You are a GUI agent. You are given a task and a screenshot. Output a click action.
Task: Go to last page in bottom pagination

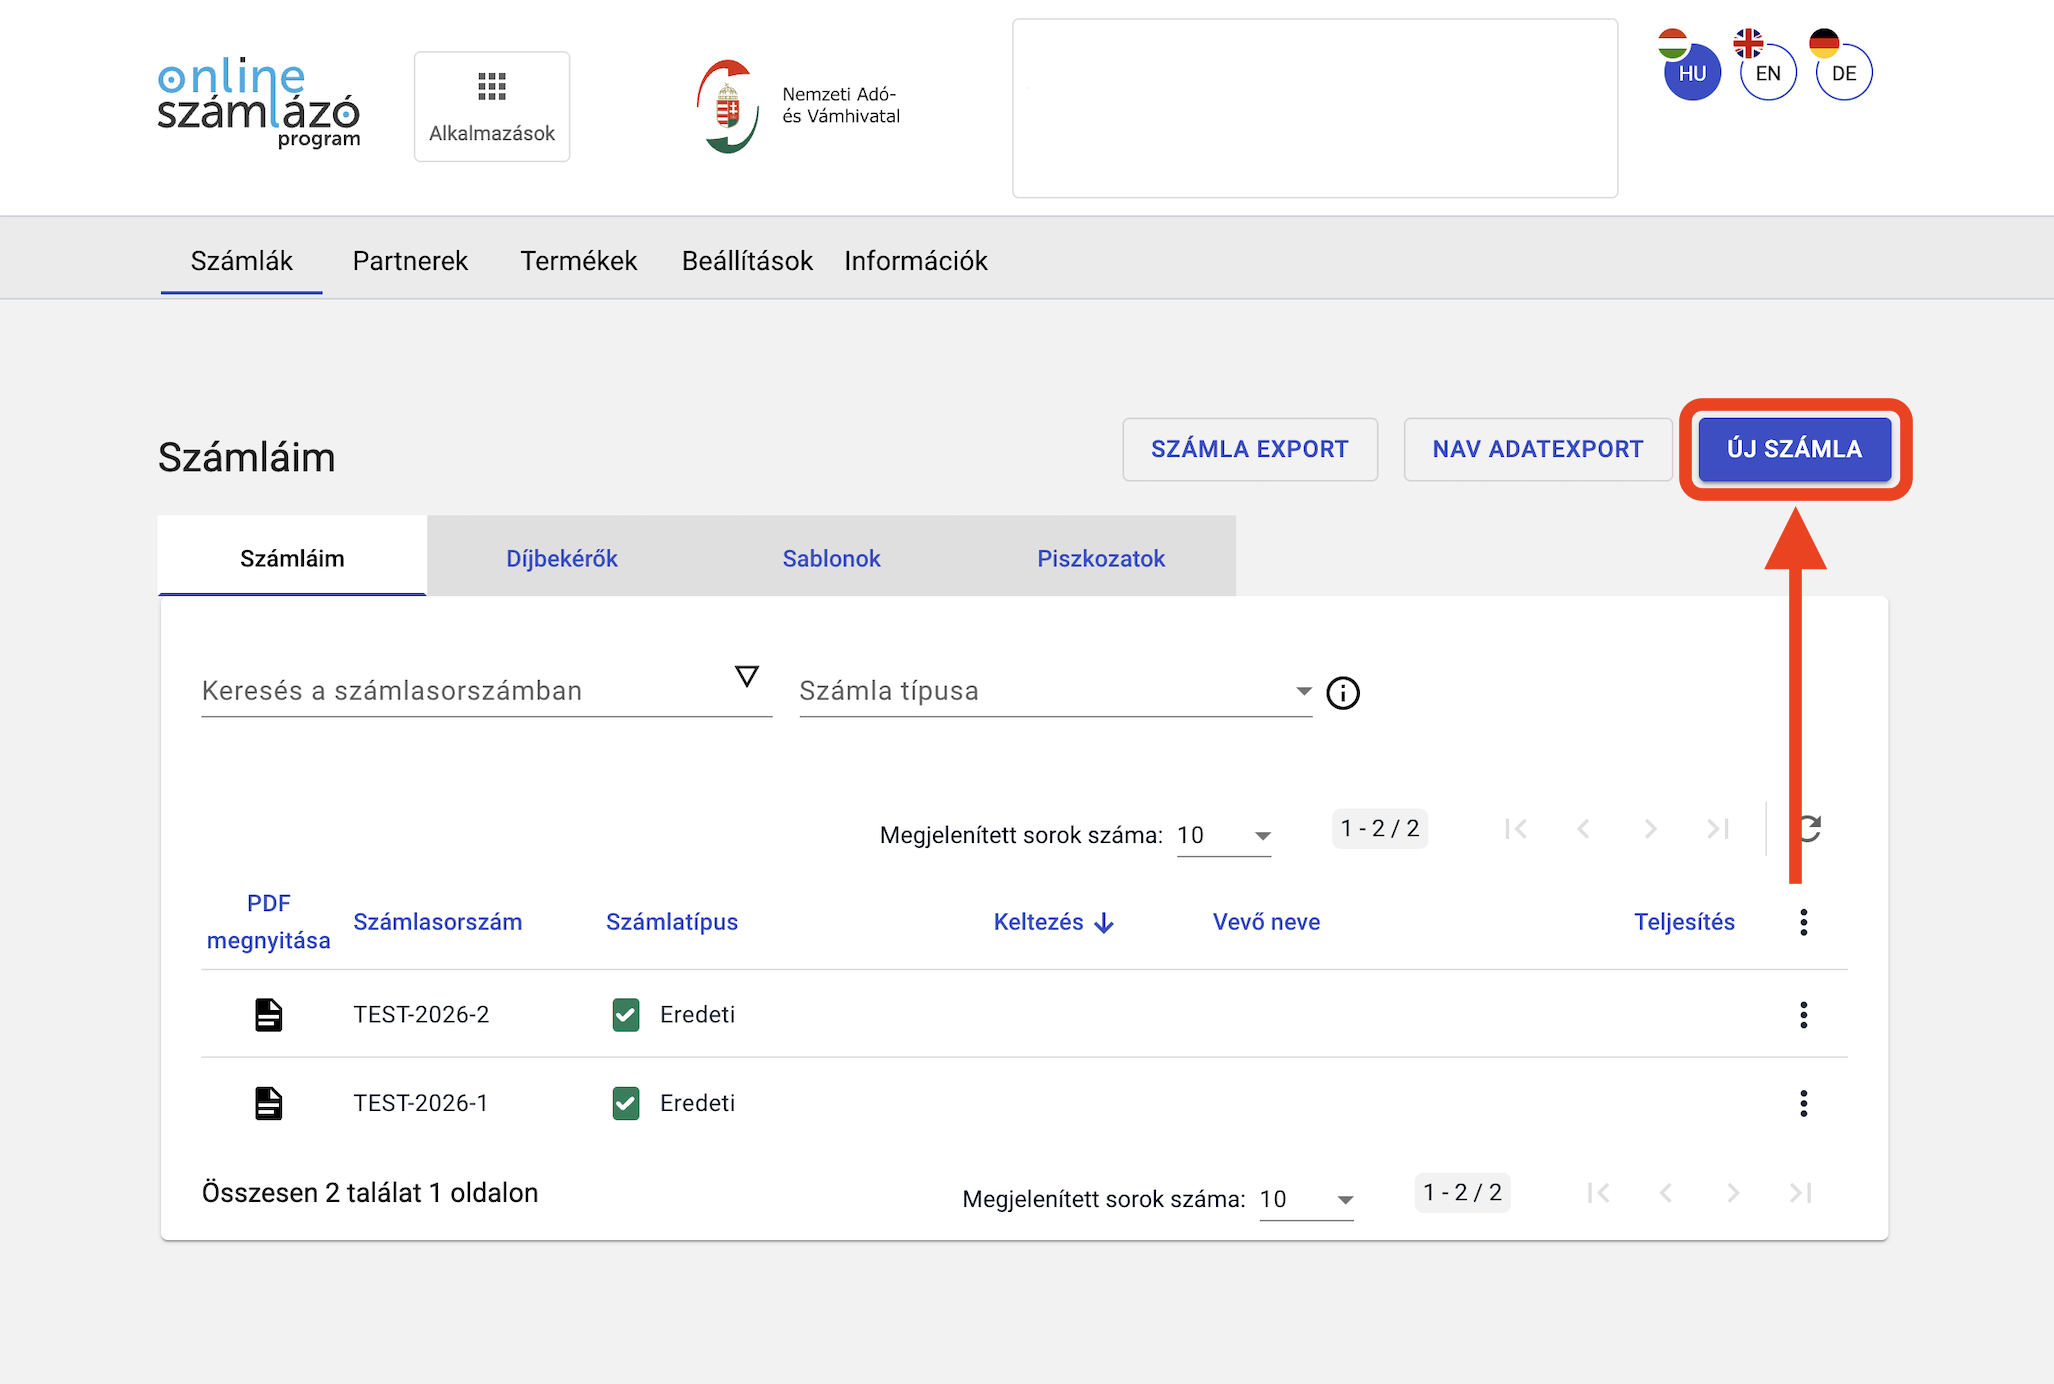pos(1801,1192)
